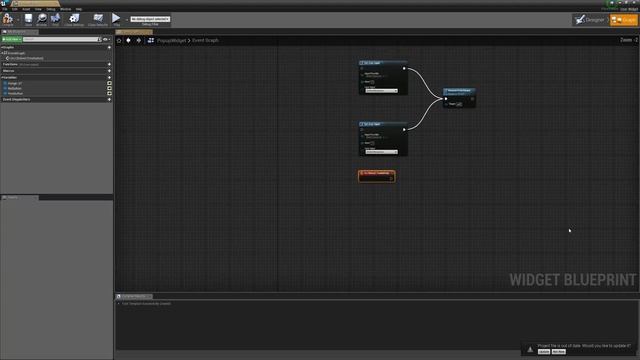Click output exec pin of lower Set node

pos(404,130)
